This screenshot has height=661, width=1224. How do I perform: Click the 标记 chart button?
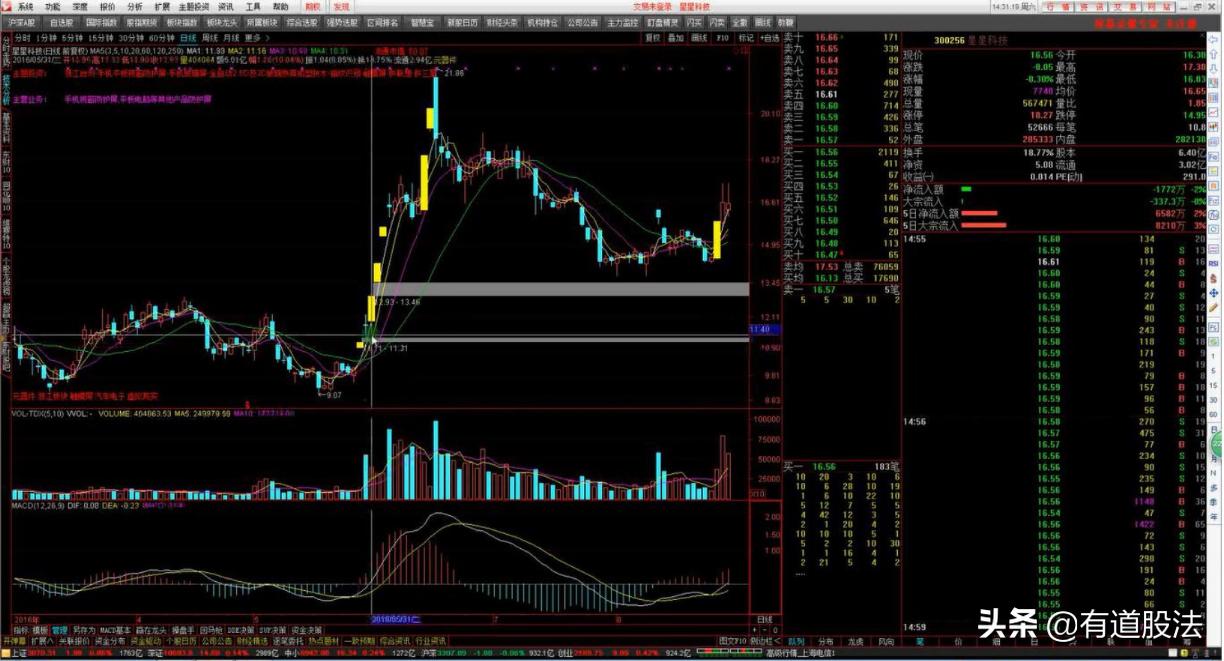[x=745, y=37]
